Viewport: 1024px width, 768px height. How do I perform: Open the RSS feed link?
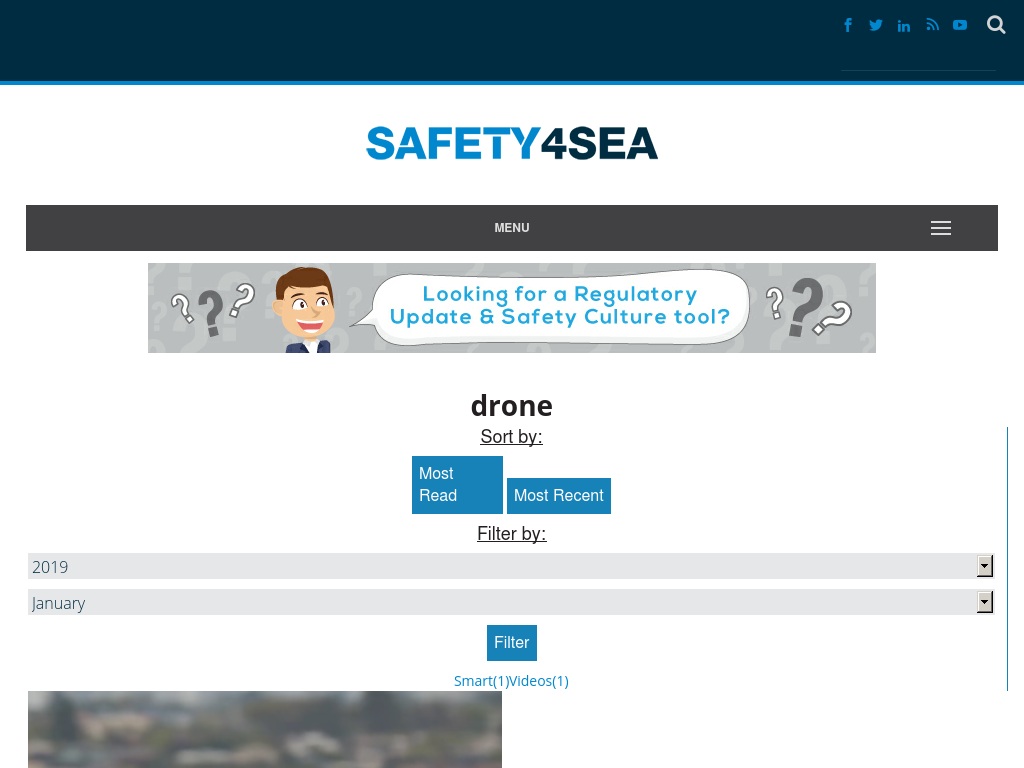pyautogui.click(x=933, y=25)
